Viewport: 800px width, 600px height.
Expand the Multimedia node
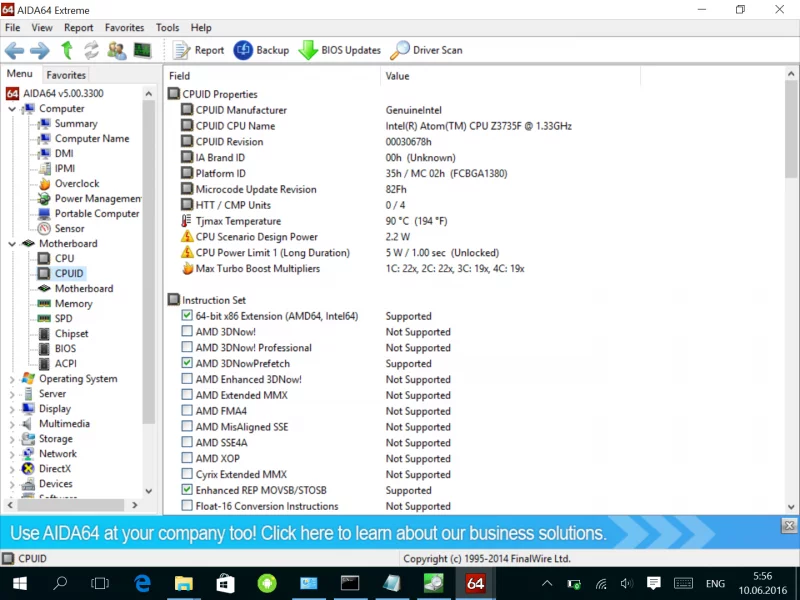[x=12, y=424]
